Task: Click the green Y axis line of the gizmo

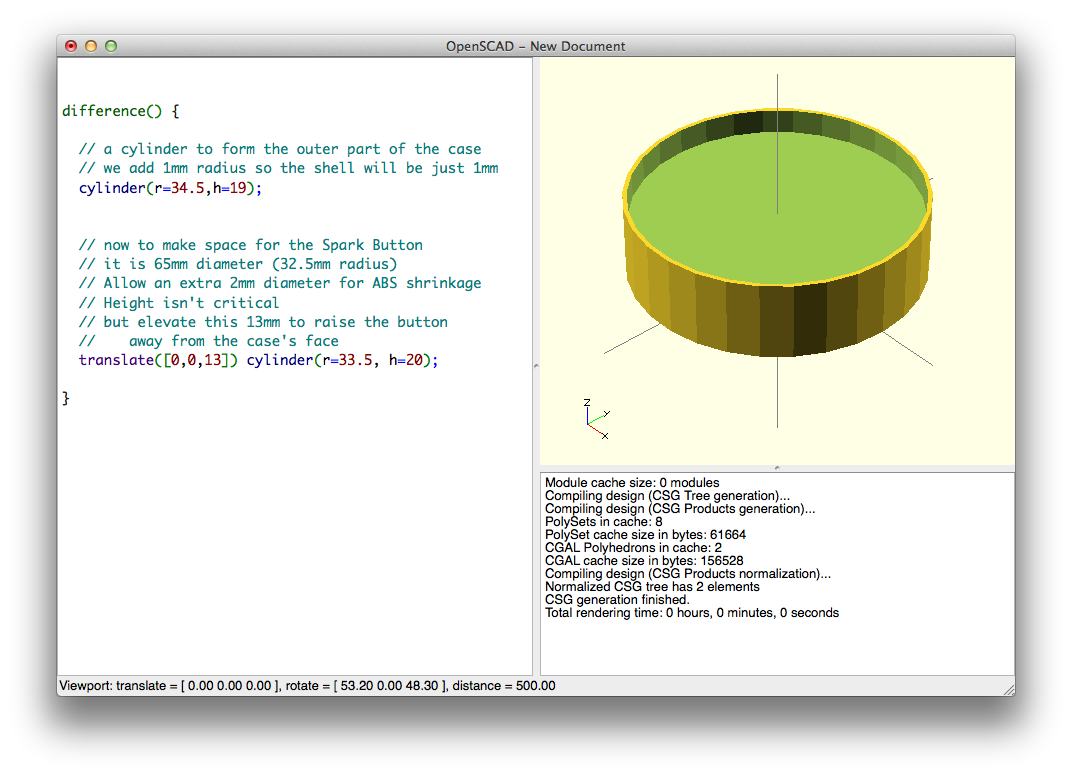Action: click(596, 420)
